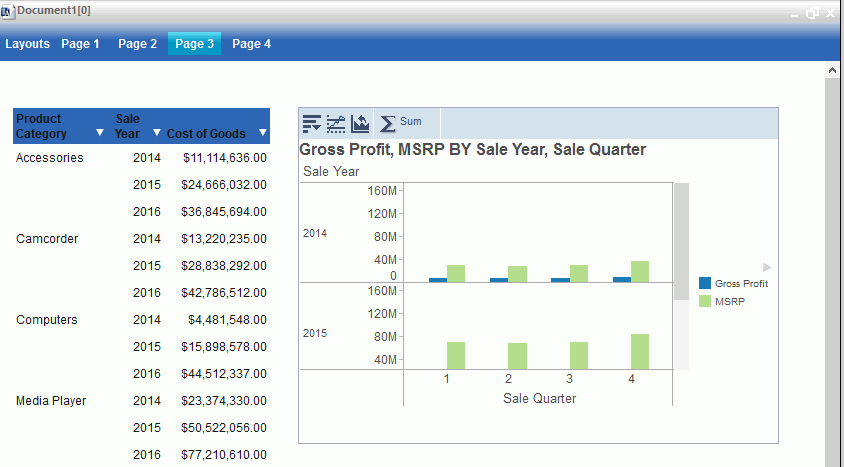Screen dimensions: 844x467
Task: Click the gray legend arrow icon
Action: coord(767,267)
